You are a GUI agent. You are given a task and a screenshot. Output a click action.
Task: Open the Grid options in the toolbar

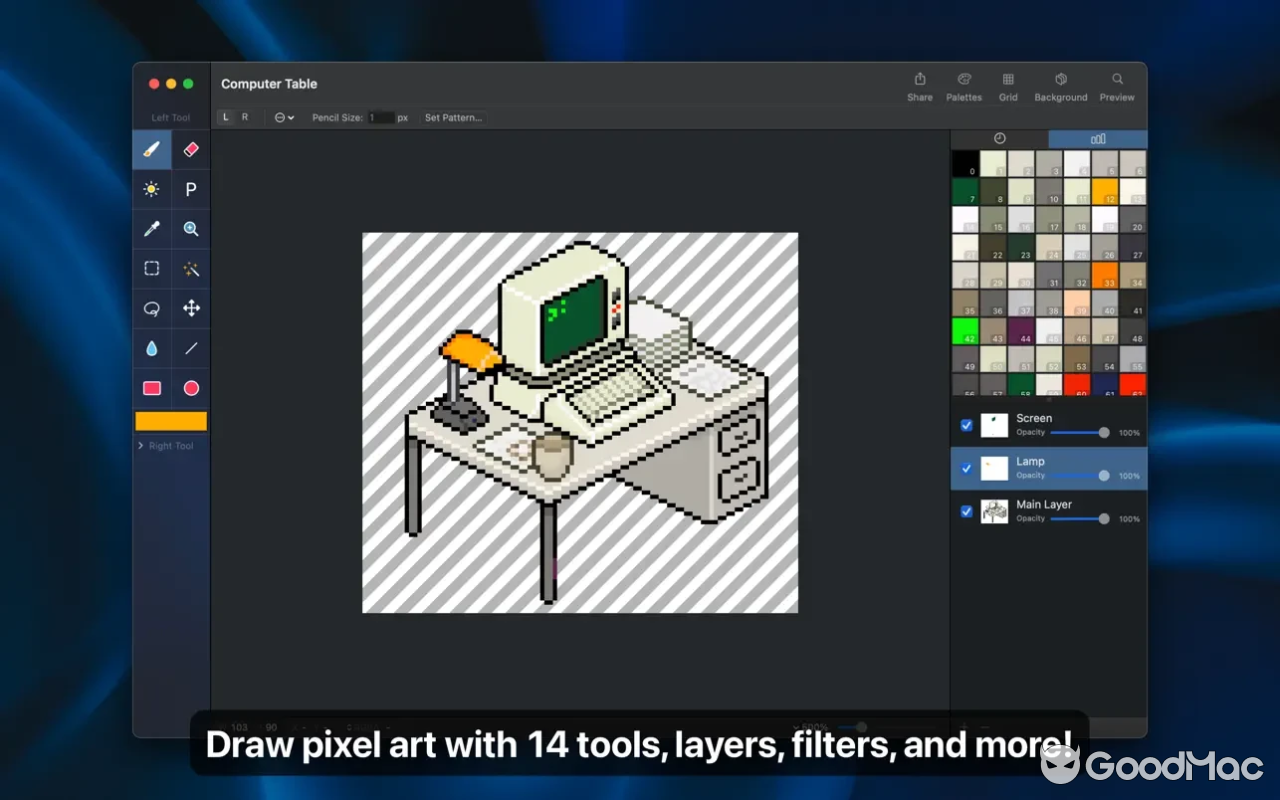[x=1008, y=85]
